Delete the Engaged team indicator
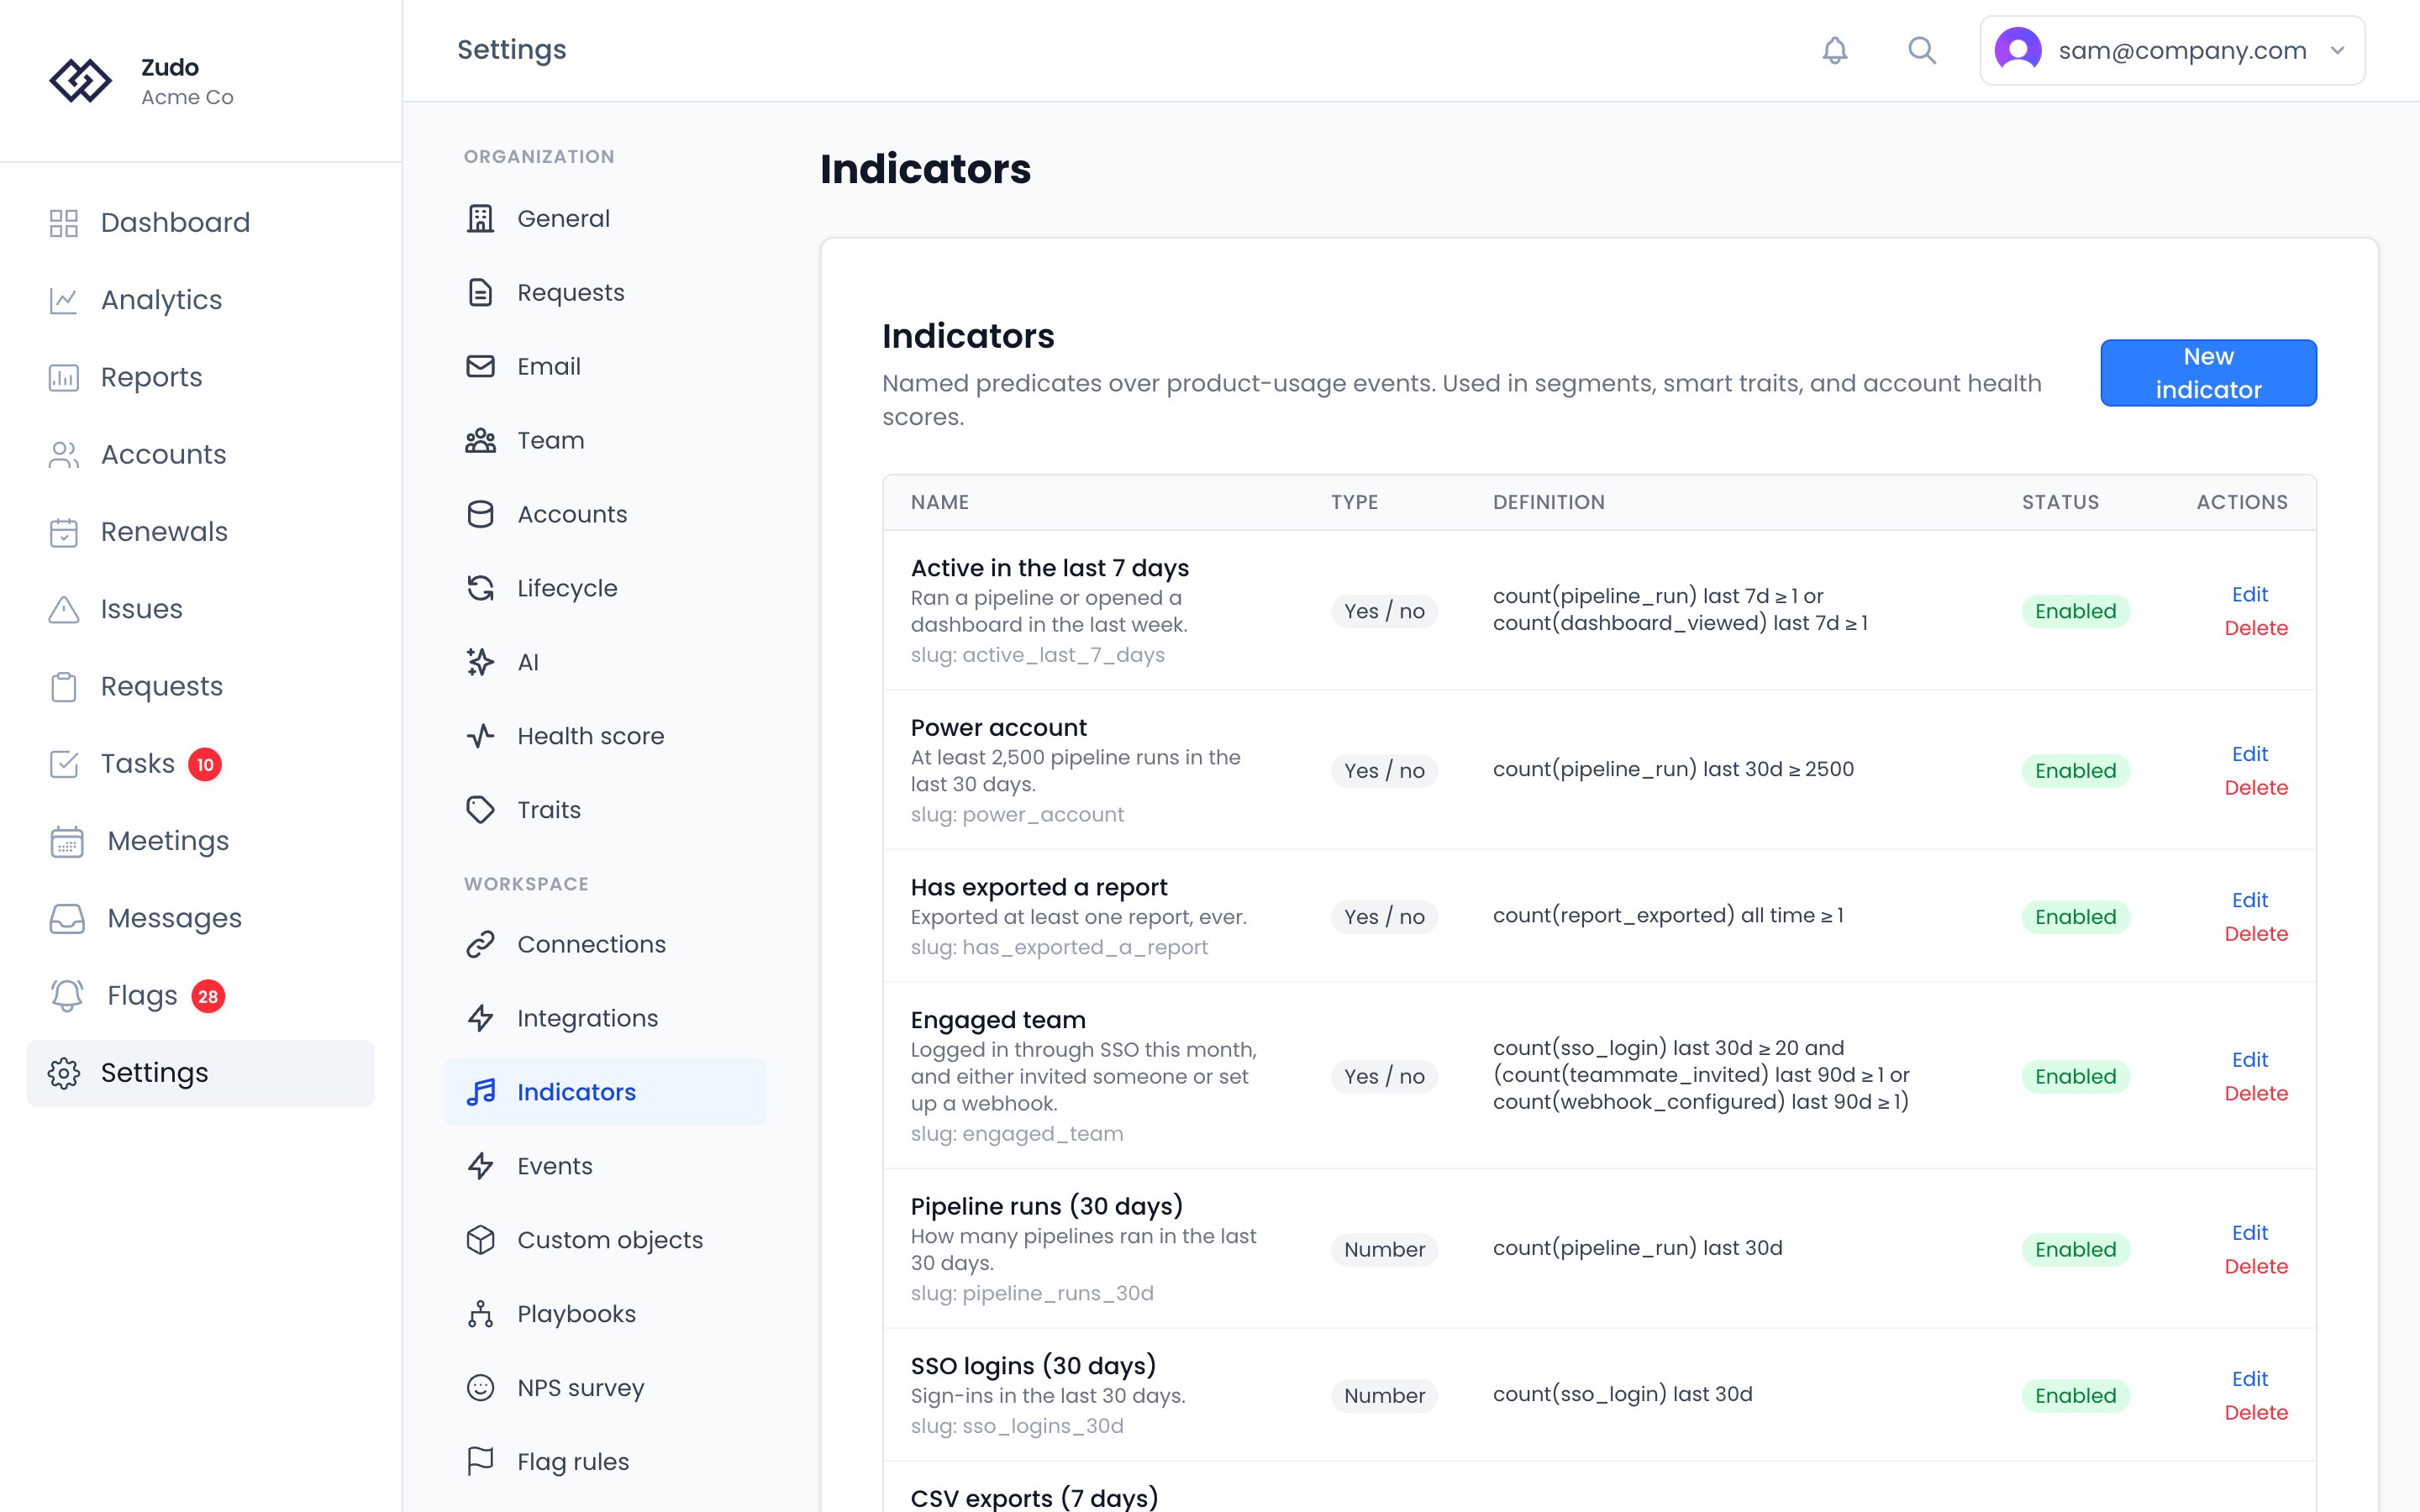 (x=2256, y=1094)
